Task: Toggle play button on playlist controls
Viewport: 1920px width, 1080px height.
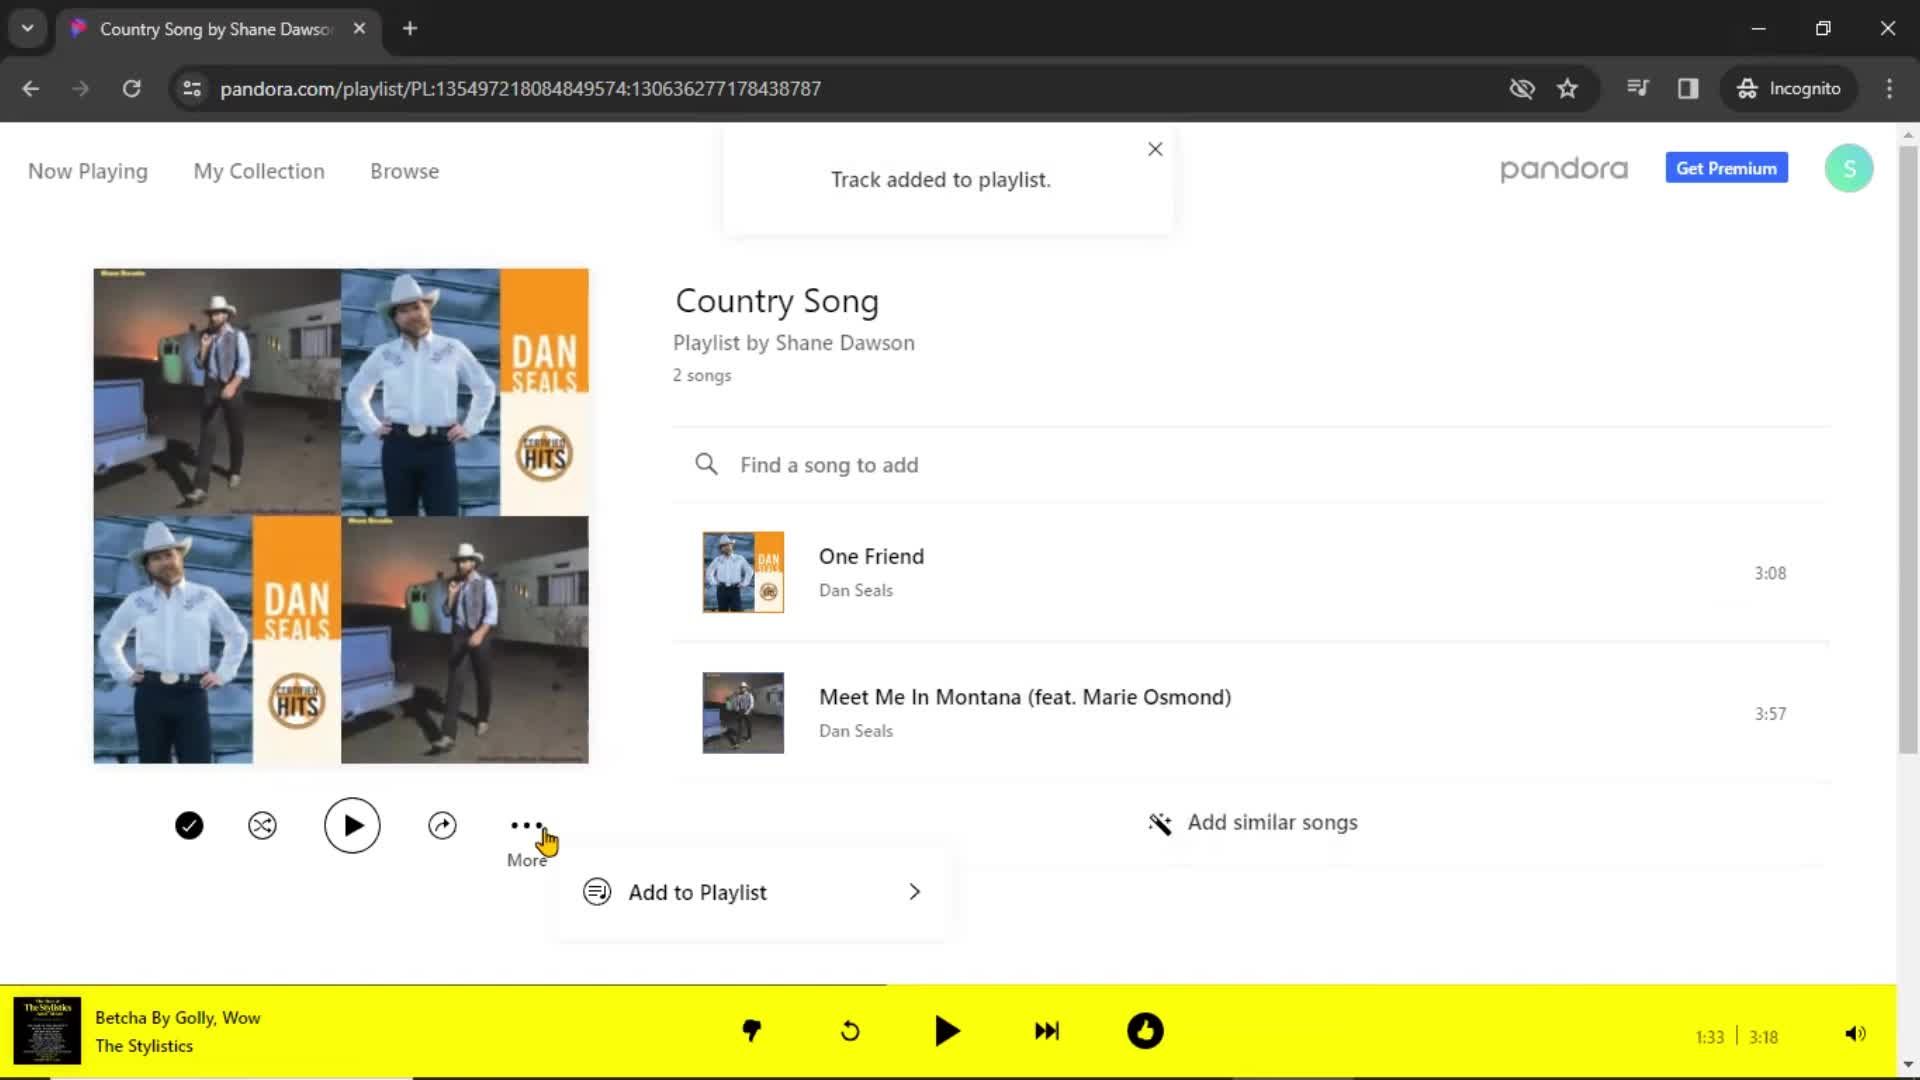Action: click(x=351, y=824)
